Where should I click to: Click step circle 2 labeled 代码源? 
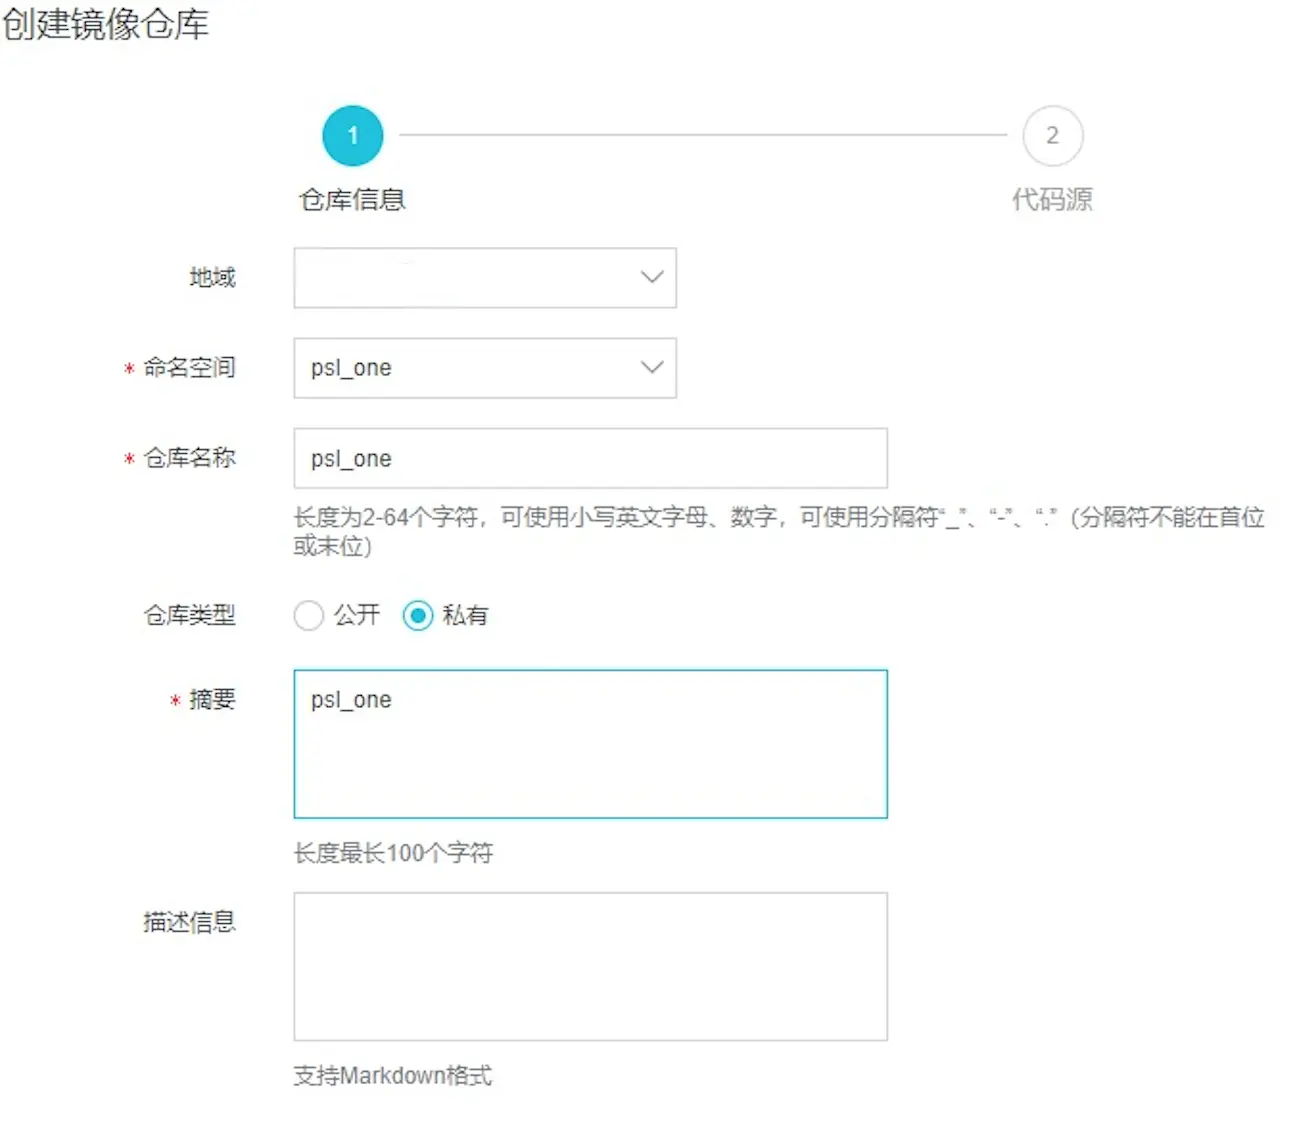point(1053,135)
